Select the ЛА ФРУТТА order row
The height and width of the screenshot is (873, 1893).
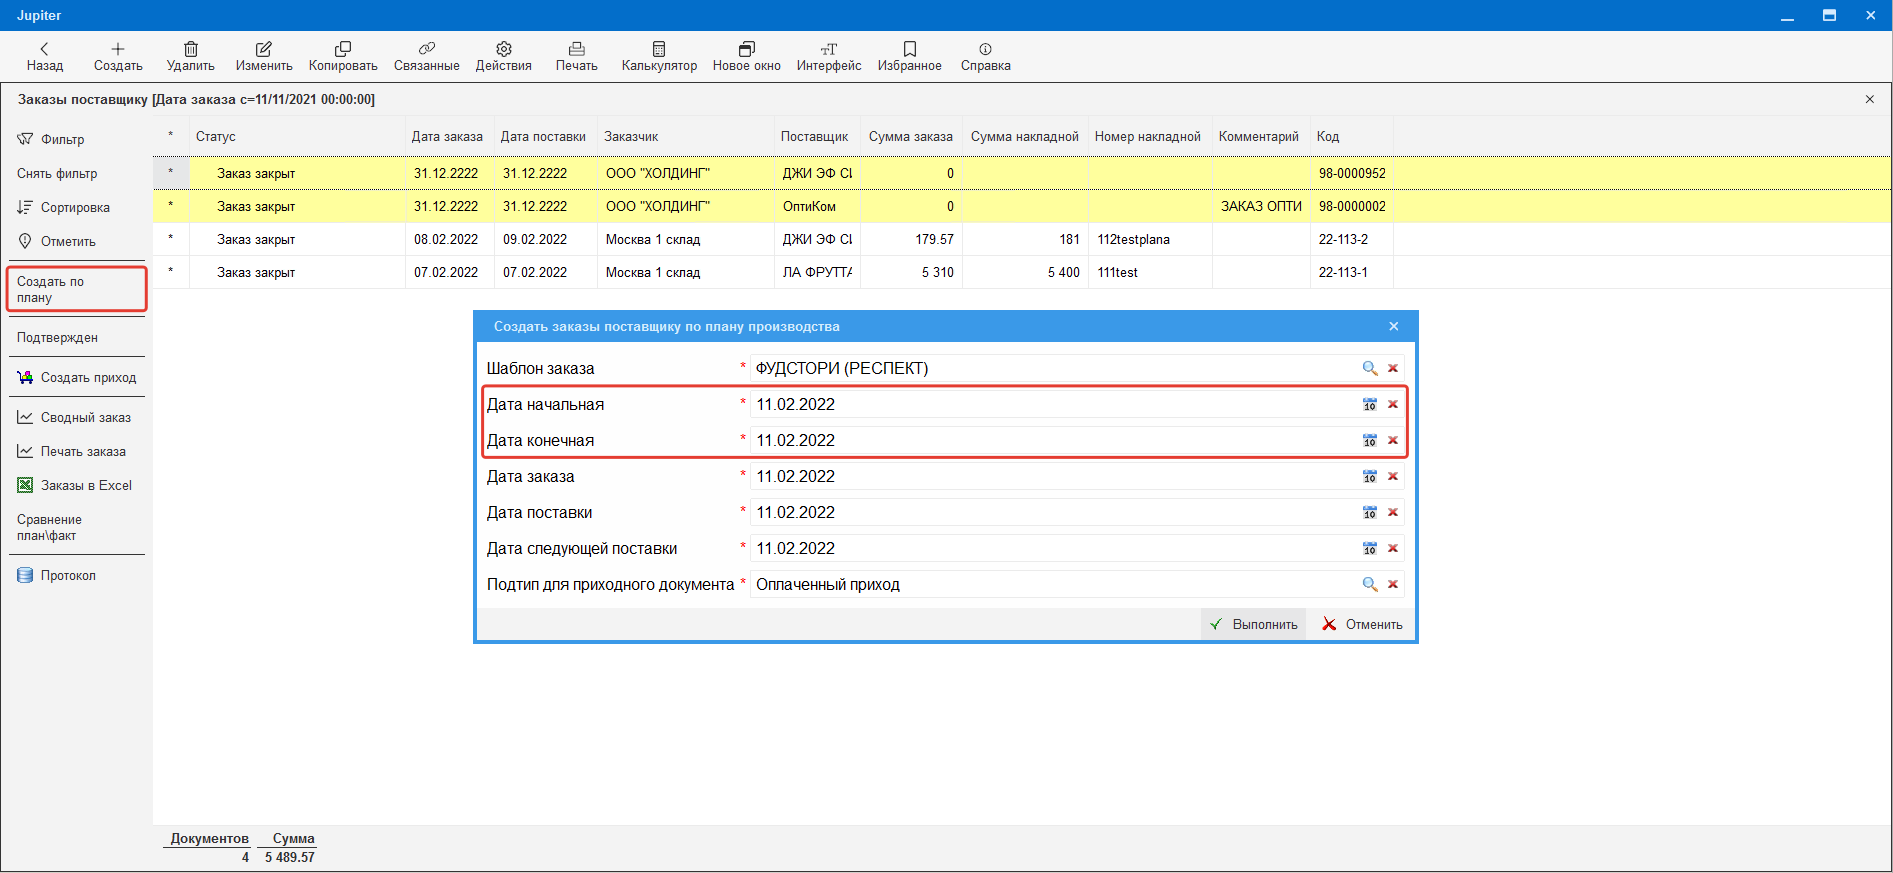[x=1022, y=272]
